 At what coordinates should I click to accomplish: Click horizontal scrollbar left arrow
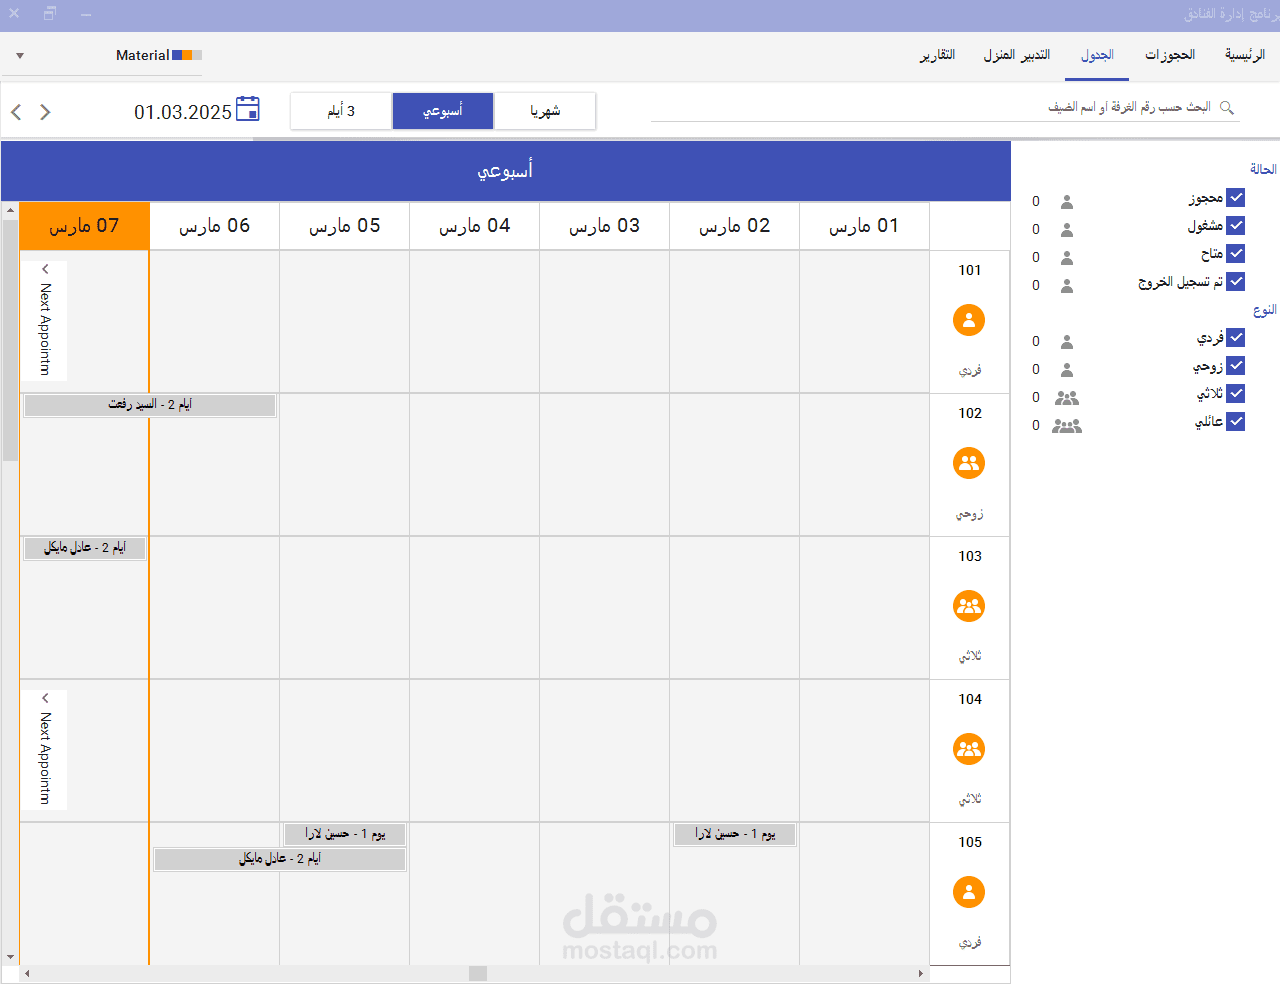coord(27,973)
